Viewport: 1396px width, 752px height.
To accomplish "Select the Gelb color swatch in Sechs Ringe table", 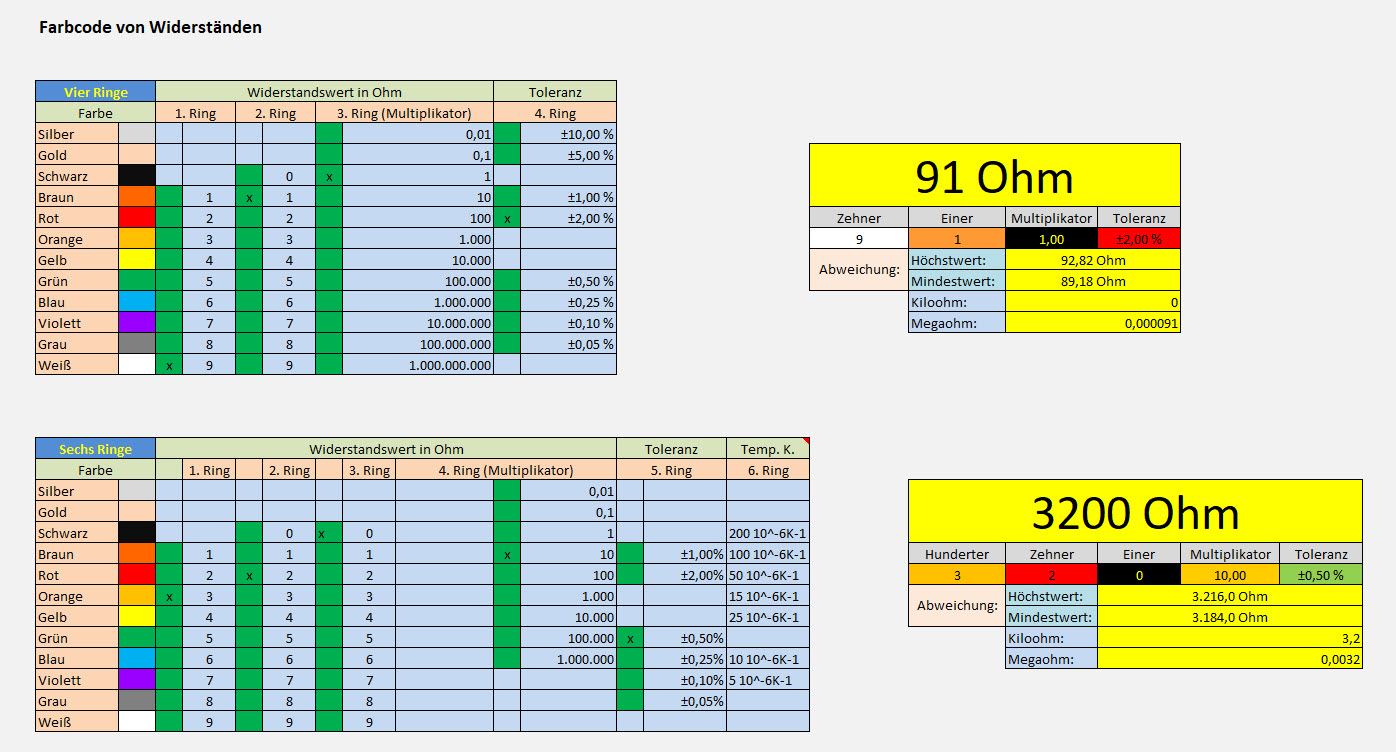I will pyautogui.click(x=137, y=618).
